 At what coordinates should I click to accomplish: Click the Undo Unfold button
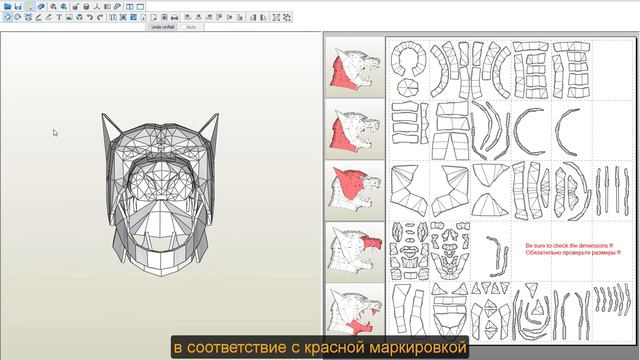coord(162,27)
